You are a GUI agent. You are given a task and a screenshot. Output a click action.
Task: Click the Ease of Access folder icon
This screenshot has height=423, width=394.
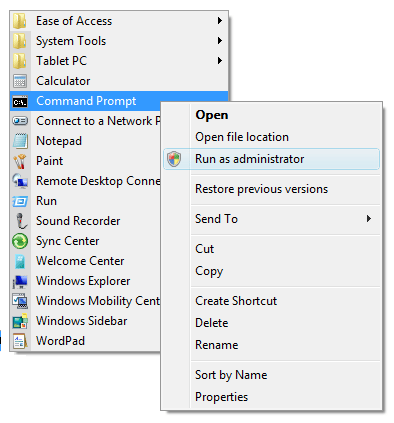point(20,21)
